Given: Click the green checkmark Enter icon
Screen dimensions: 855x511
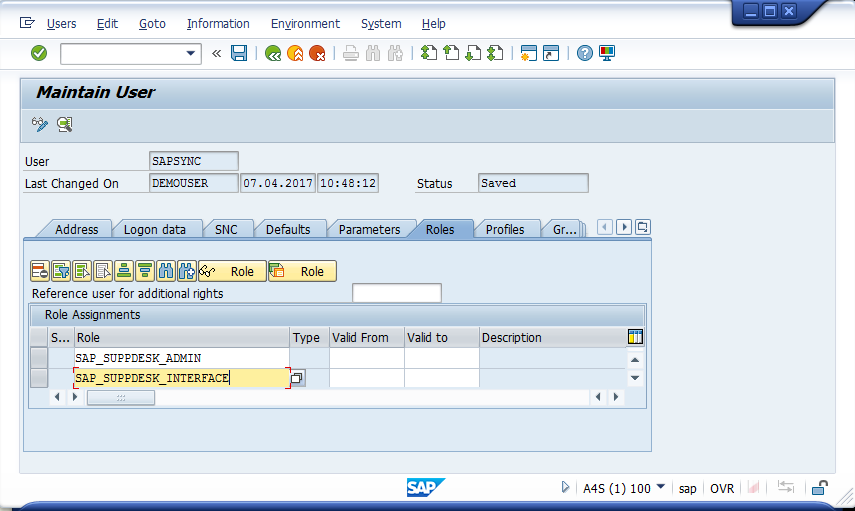Looking at the screenshot, I should pos(39,53).
